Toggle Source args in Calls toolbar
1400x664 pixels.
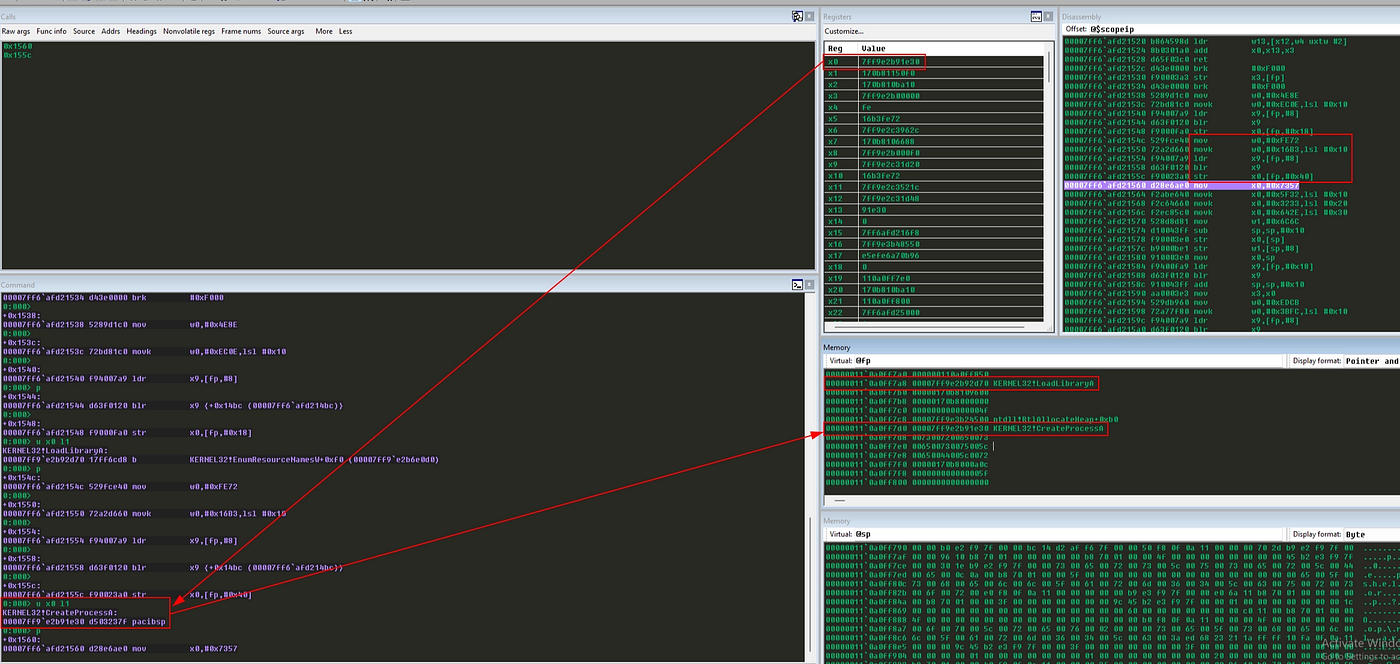click(285, 31)
